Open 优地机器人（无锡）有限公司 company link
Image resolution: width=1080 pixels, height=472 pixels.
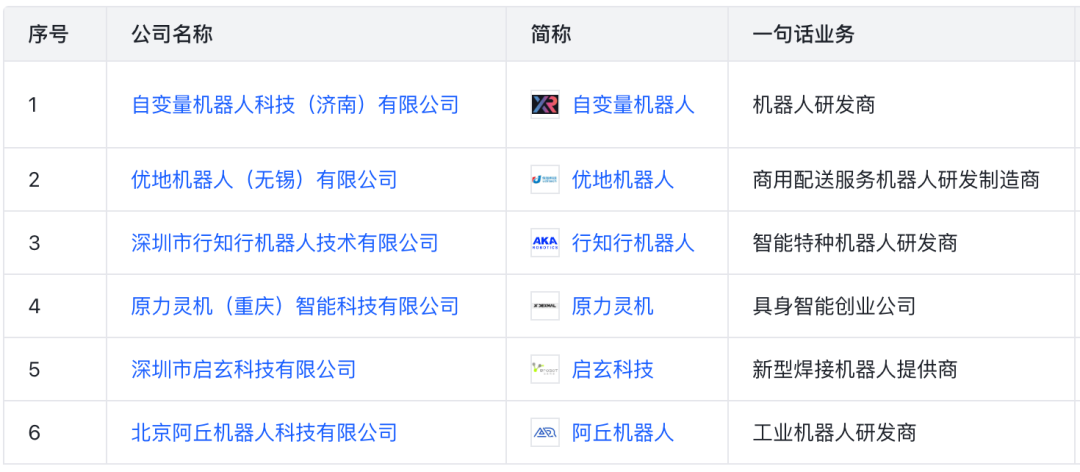[264, 180]
